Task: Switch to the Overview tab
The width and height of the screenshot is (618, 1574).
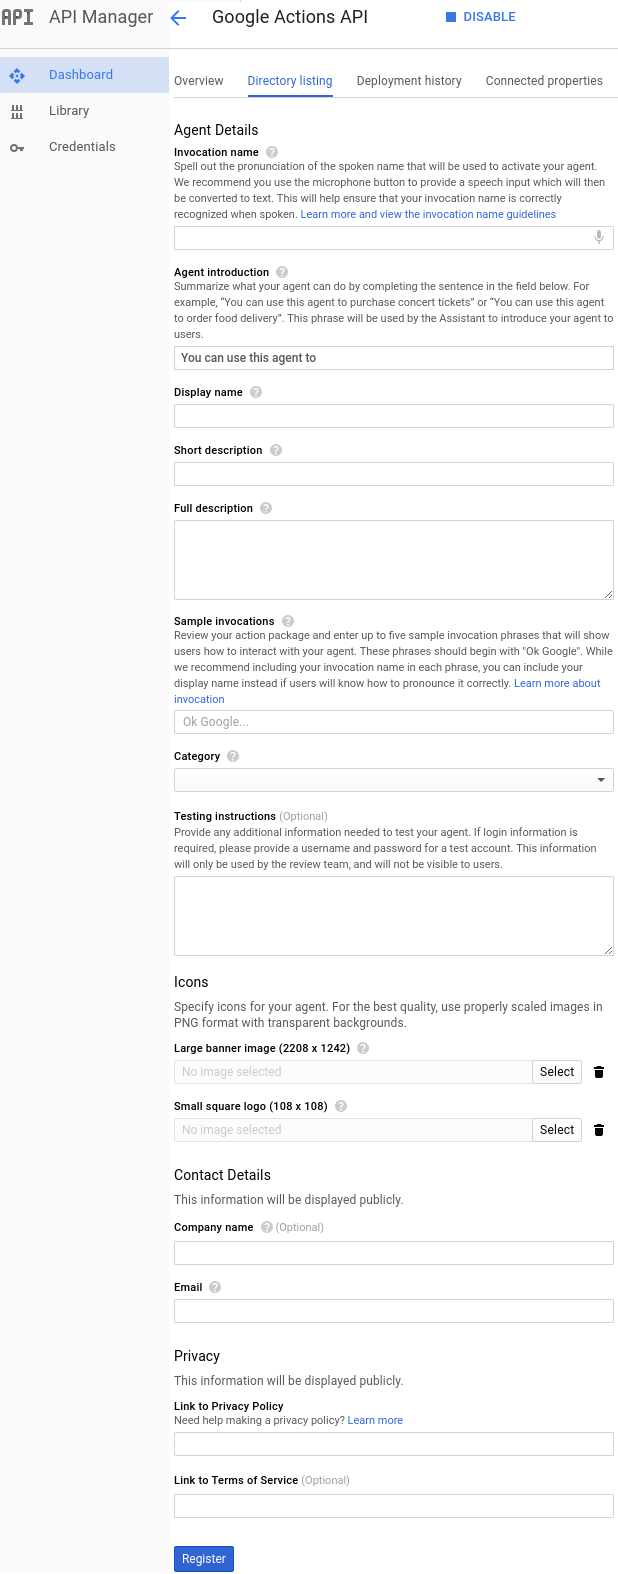Action: click(199, 81)
